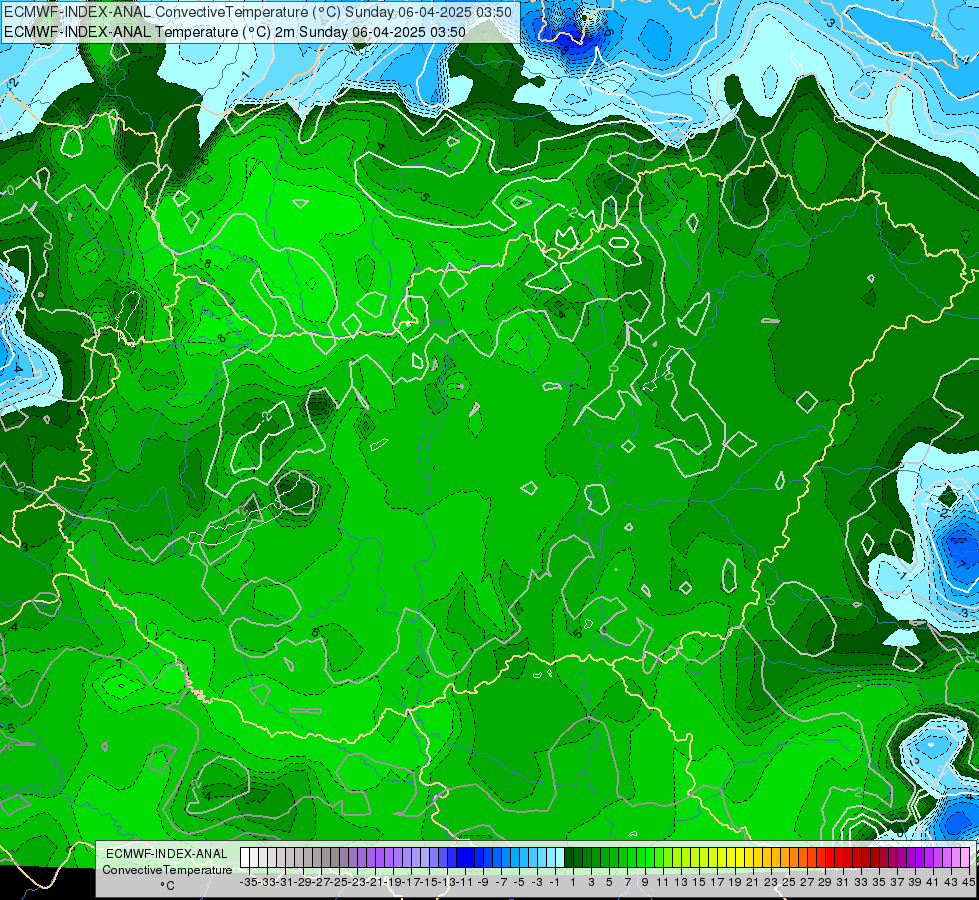
Task: Click the °C unit label in legend
Action: tap(167, 886)
